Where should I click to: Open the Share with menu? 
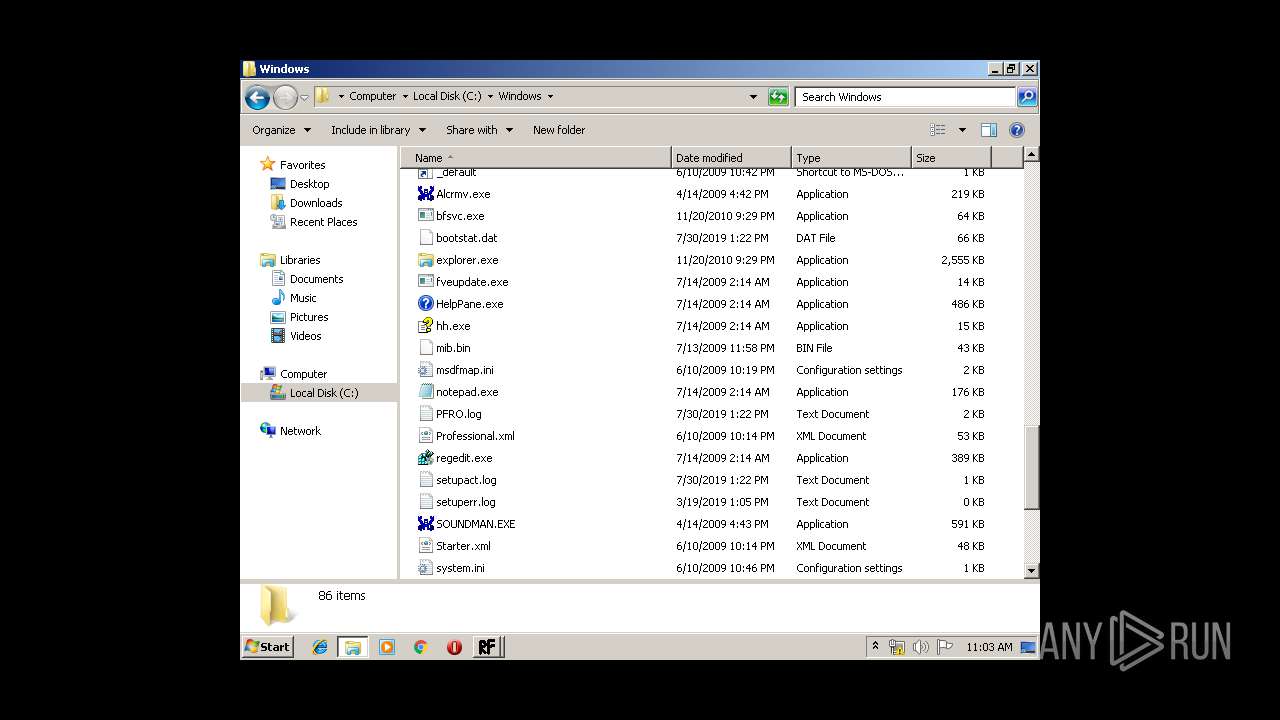pos(479,130)
